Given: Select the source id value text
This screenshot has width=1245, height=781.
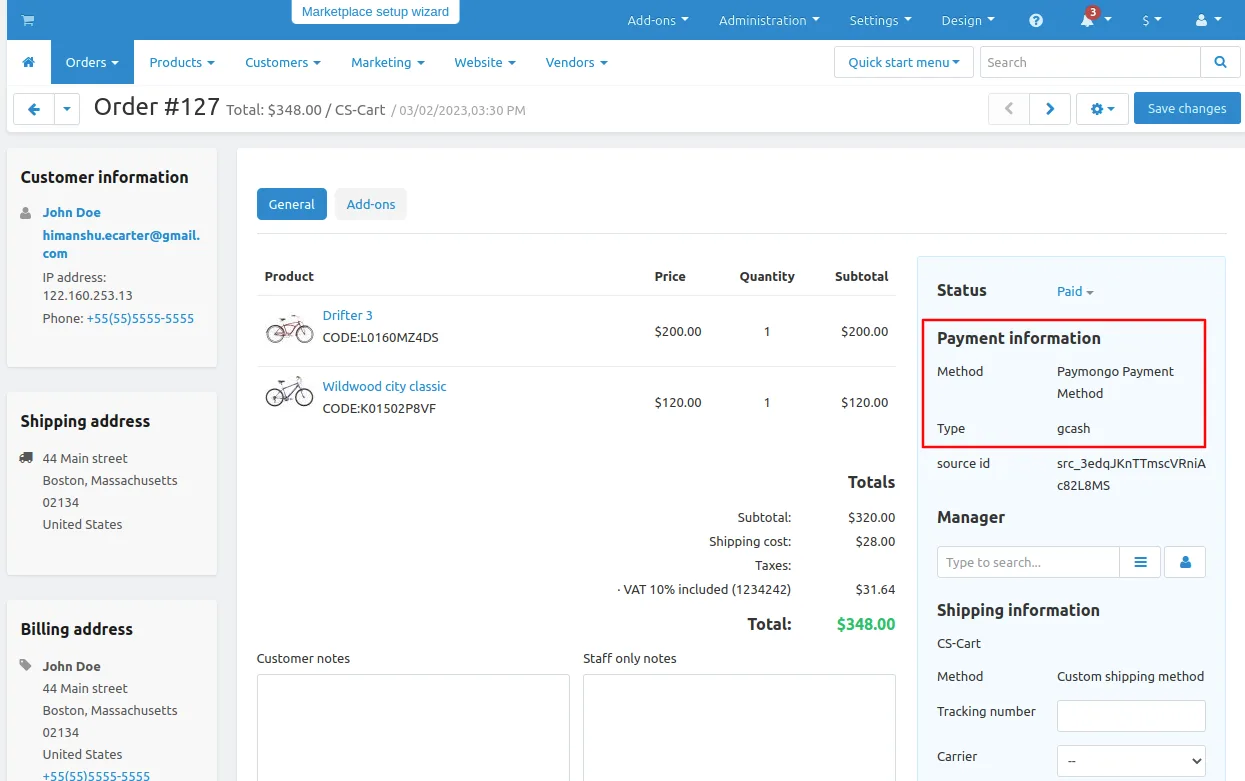Looking at the screenshot, I should [x=1131, y=475].
